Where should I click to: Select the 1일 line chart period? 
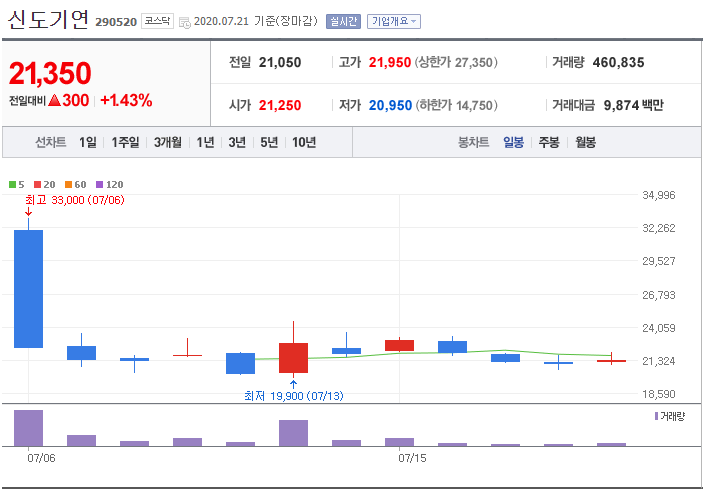87,143
